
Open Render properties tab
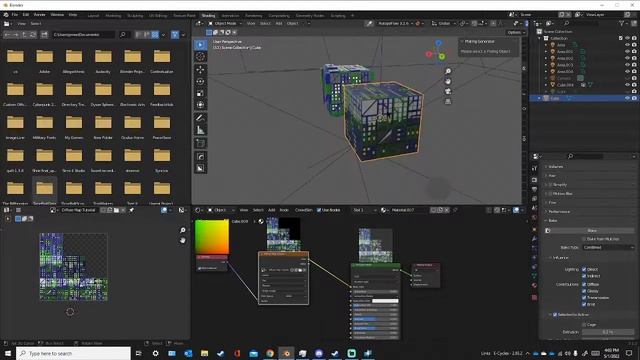tap(534, 180)
